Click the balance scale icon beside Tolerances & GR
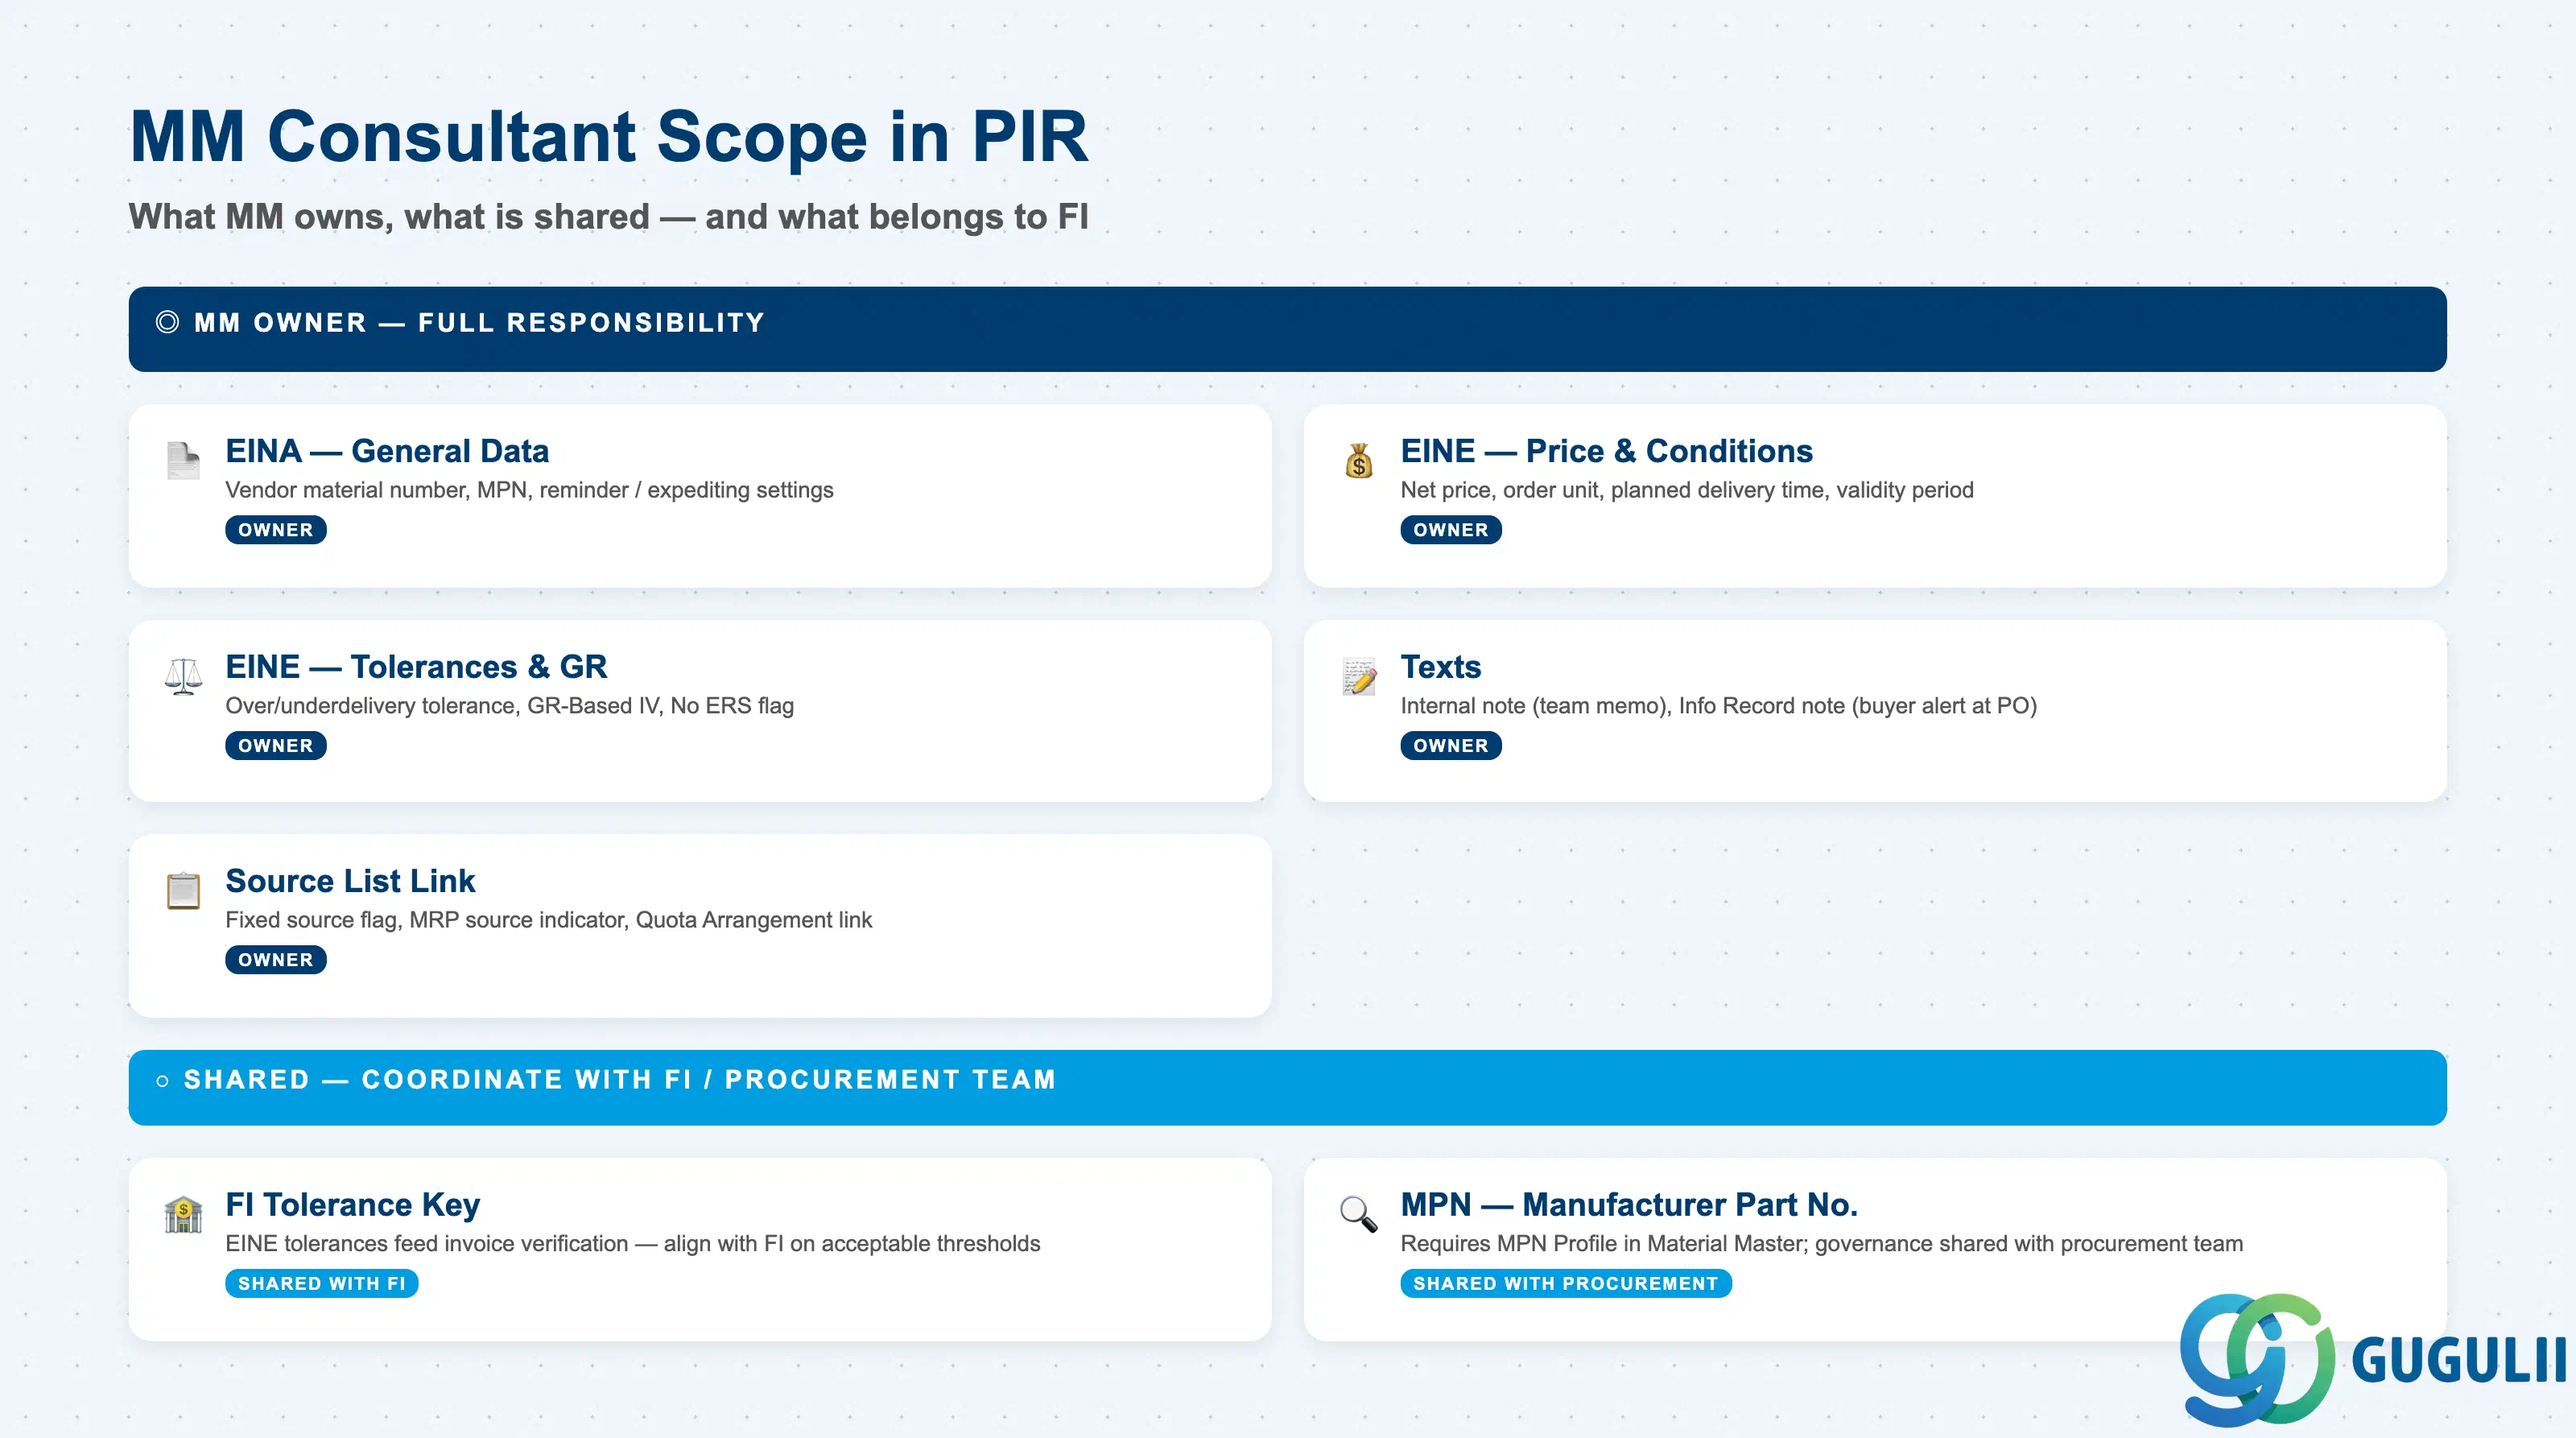The width and height of the screenshot is (2576, 1438). click(183, 676)
